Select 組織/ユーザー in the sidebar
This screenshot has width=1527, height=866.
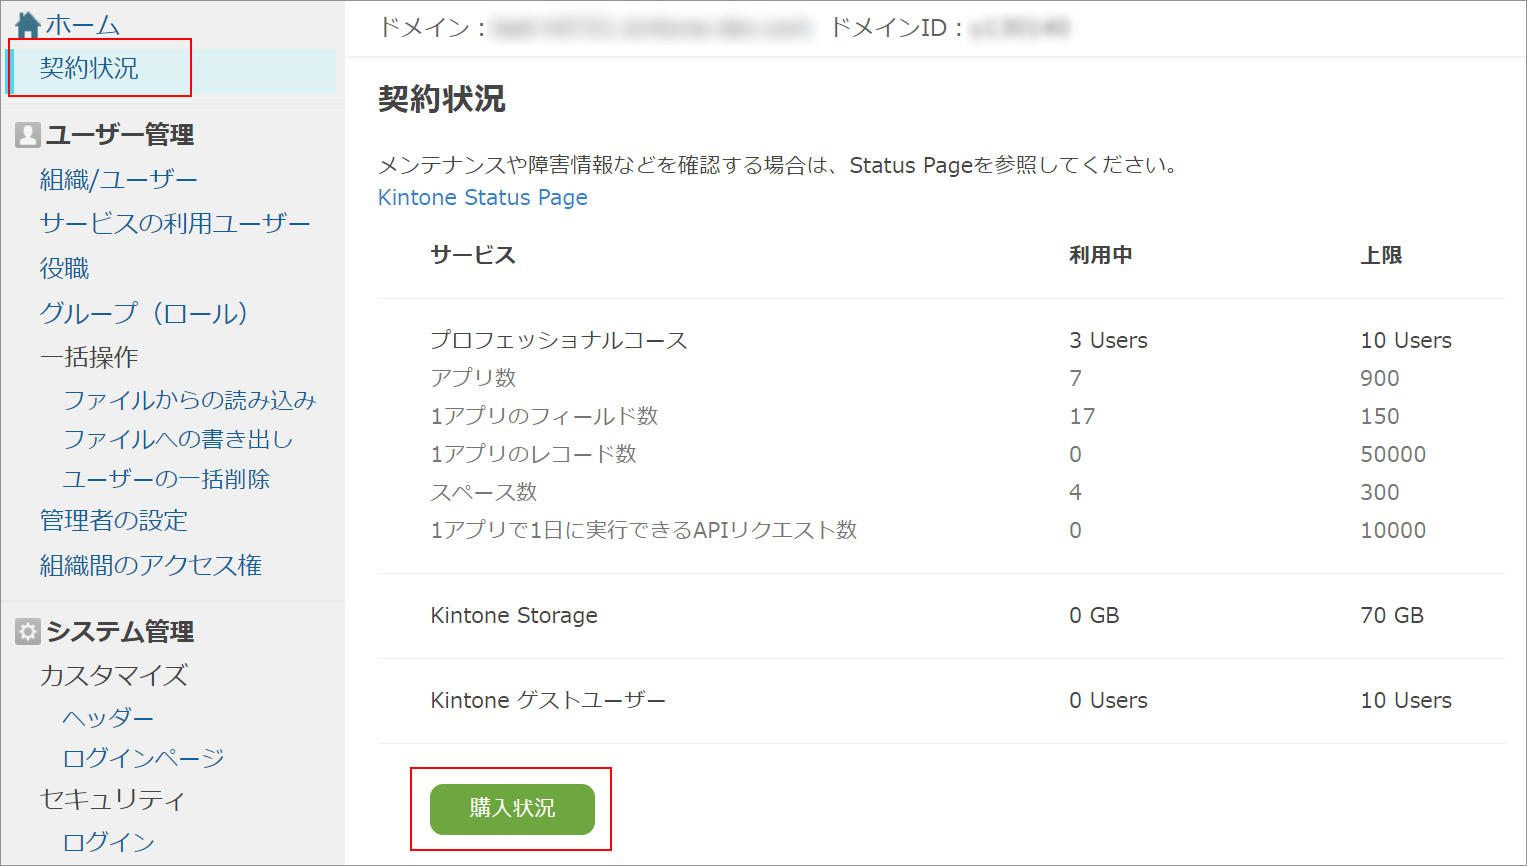117,177
